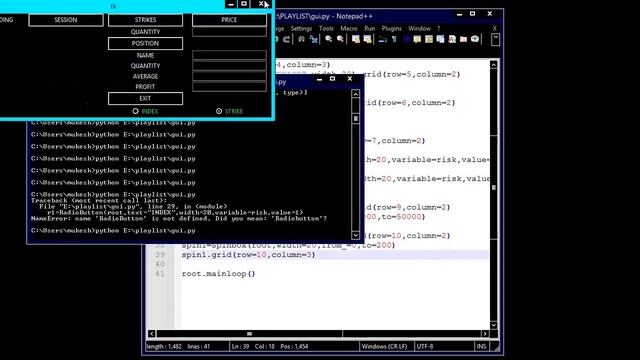The image size is (640, 360).
Task: Open the Tools menu in Notepad++
Action: pos(326,29)
